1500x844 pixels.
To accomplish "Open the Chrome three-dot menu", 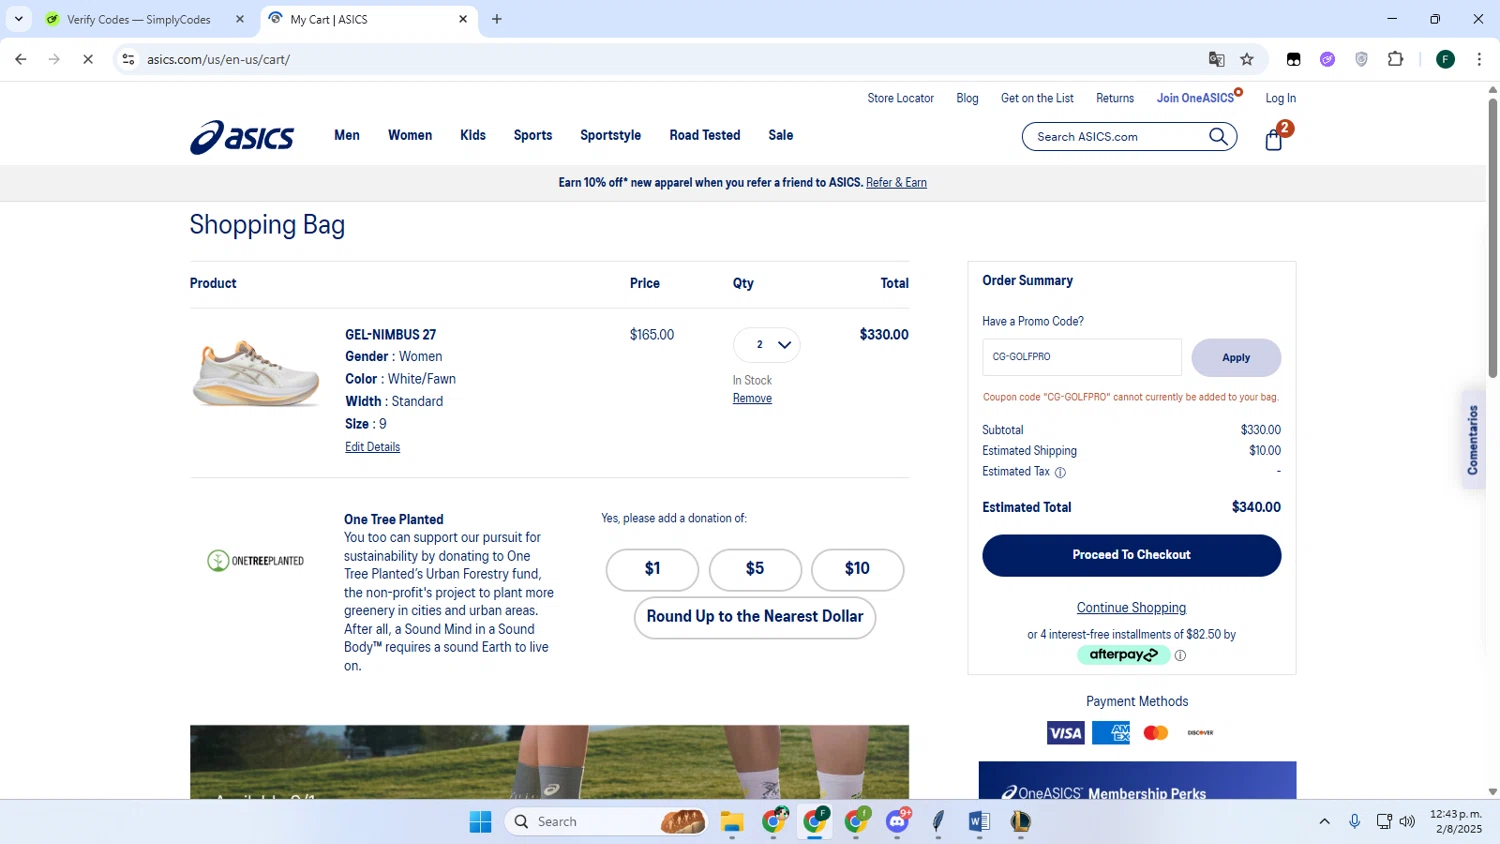I will [1479, 59].
